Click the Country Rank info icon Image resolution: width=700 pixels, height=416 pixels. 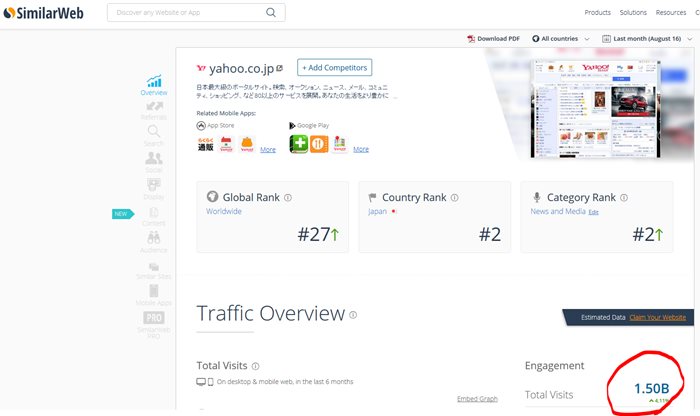pyautogui.click(x=454, y=198)
